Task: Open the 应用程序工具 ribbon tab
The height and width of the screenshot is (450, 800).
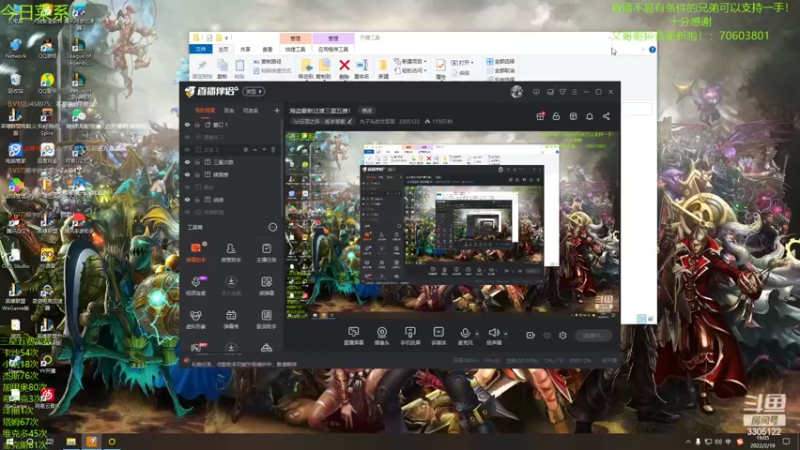Action: [x=333, y=49]
